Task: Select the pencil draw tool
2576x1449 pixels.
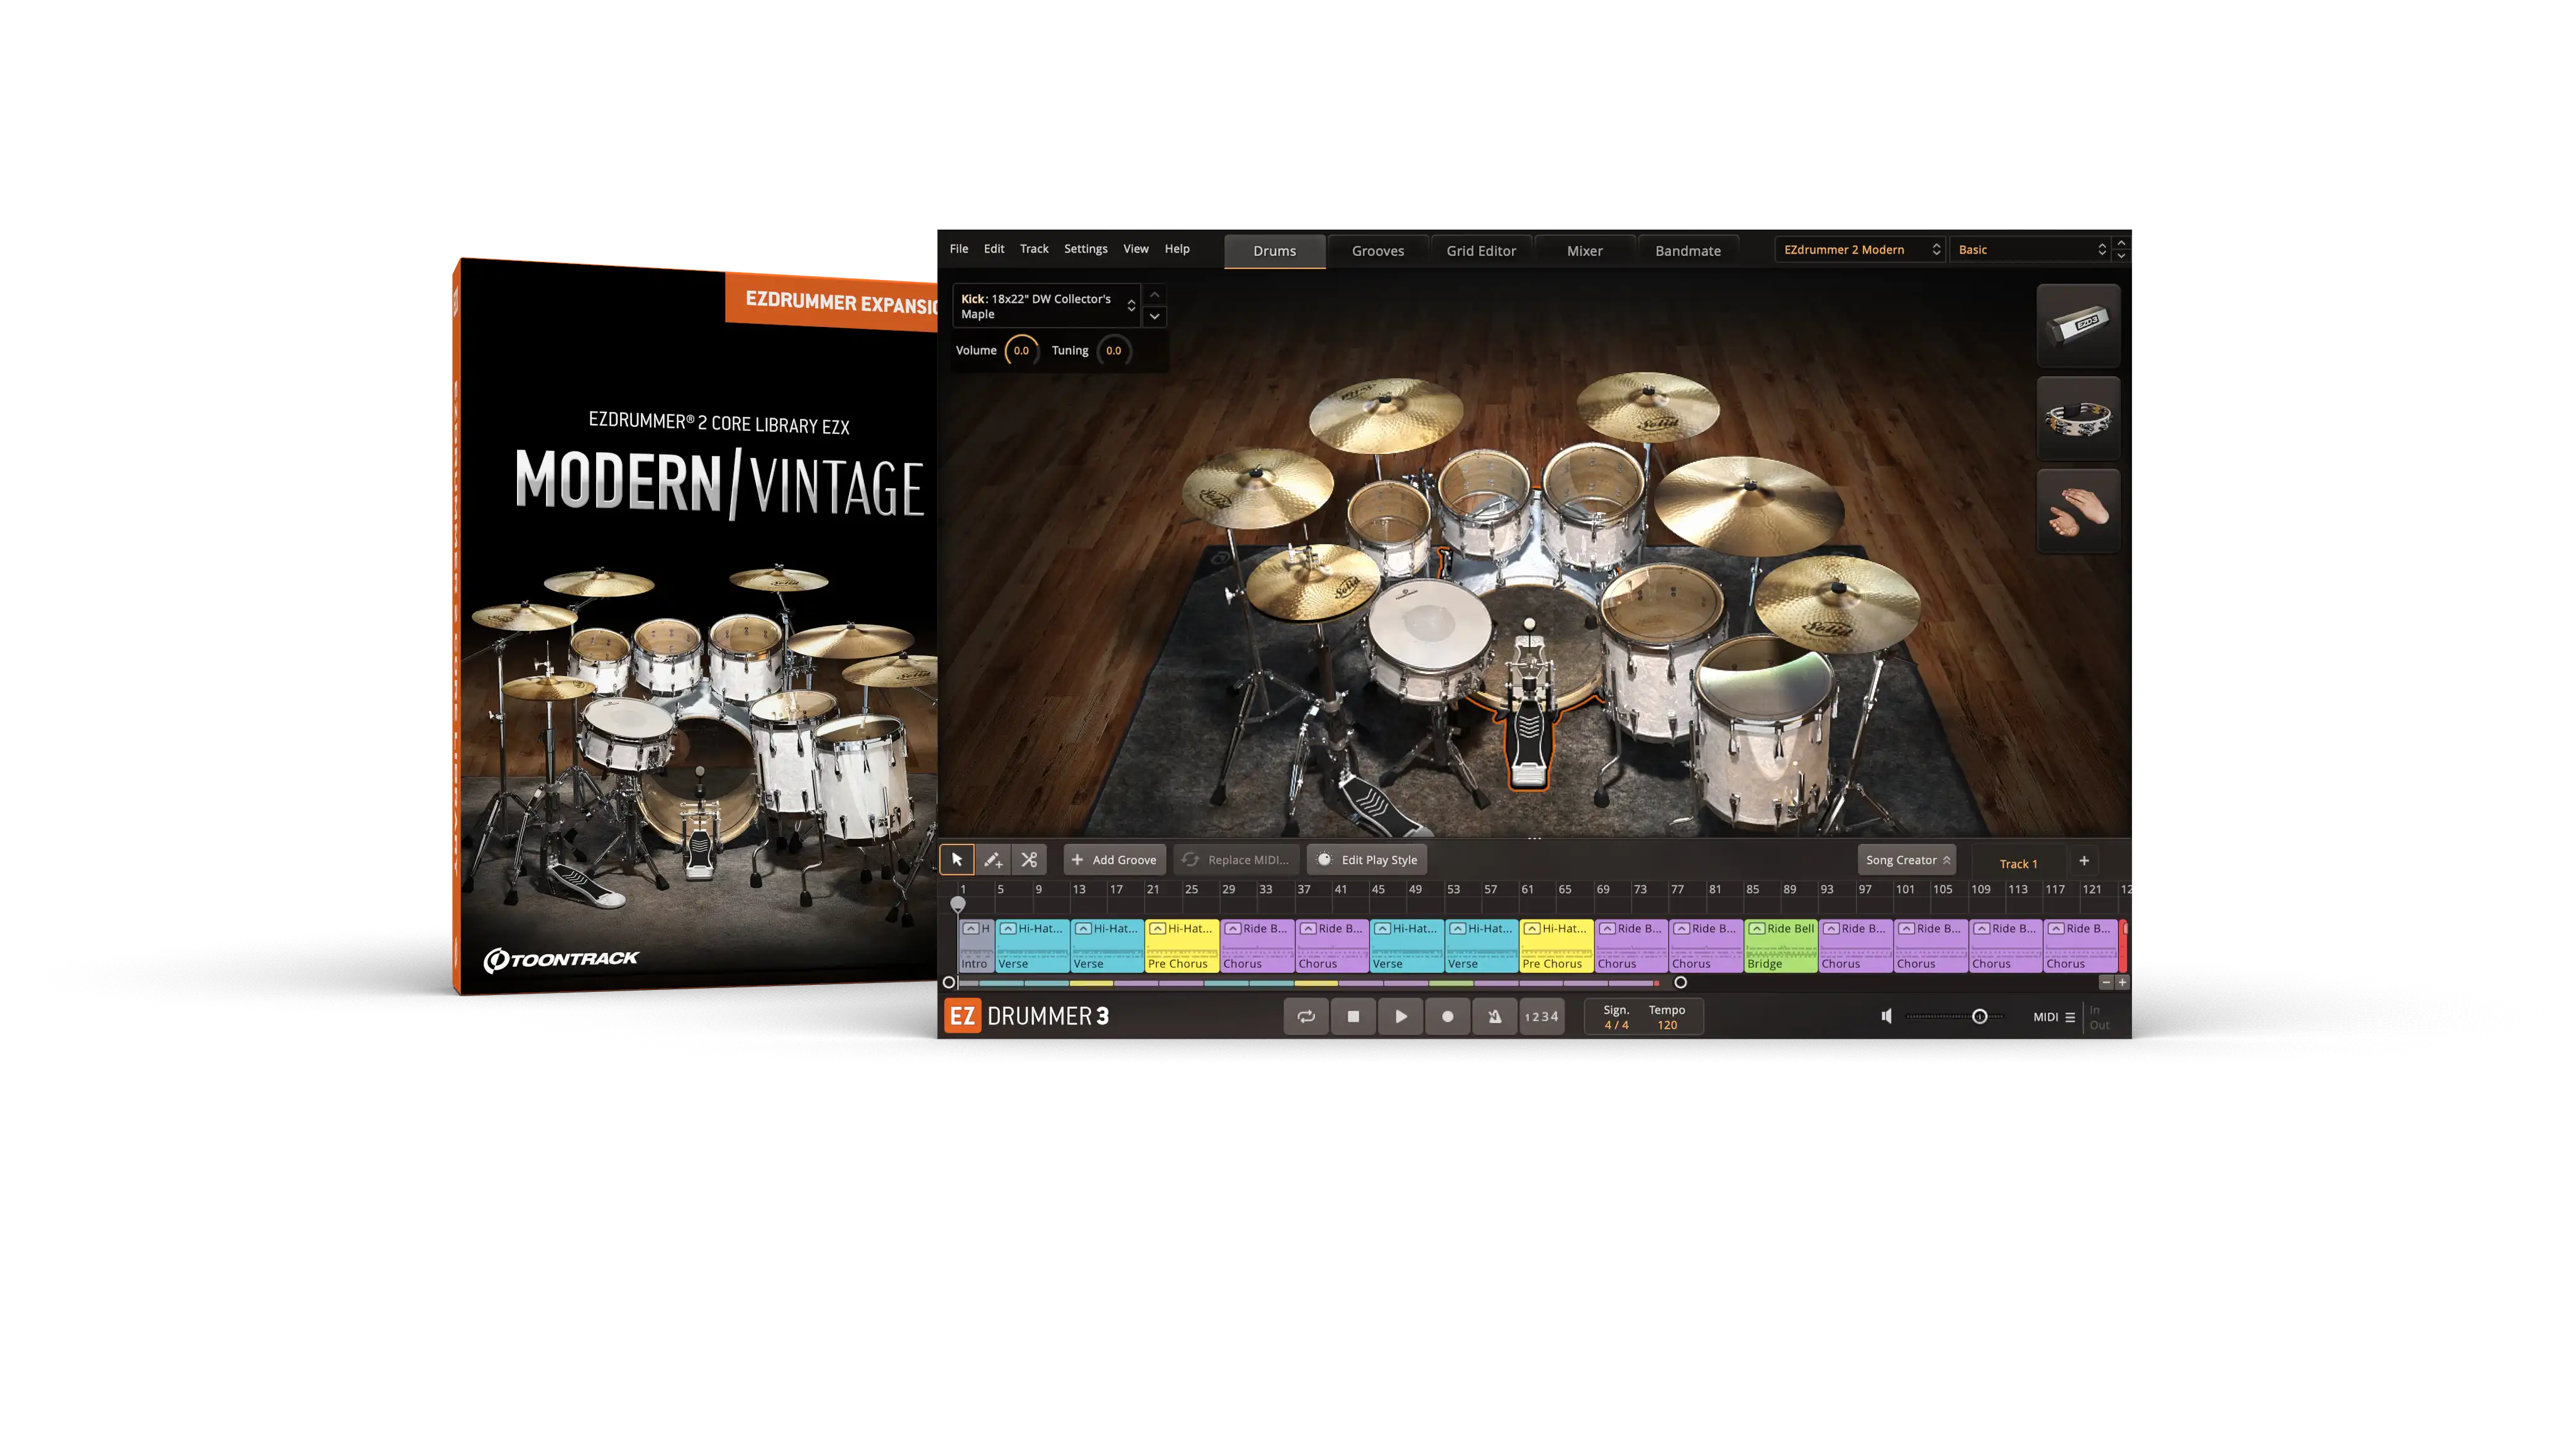Action: [993, 859]
